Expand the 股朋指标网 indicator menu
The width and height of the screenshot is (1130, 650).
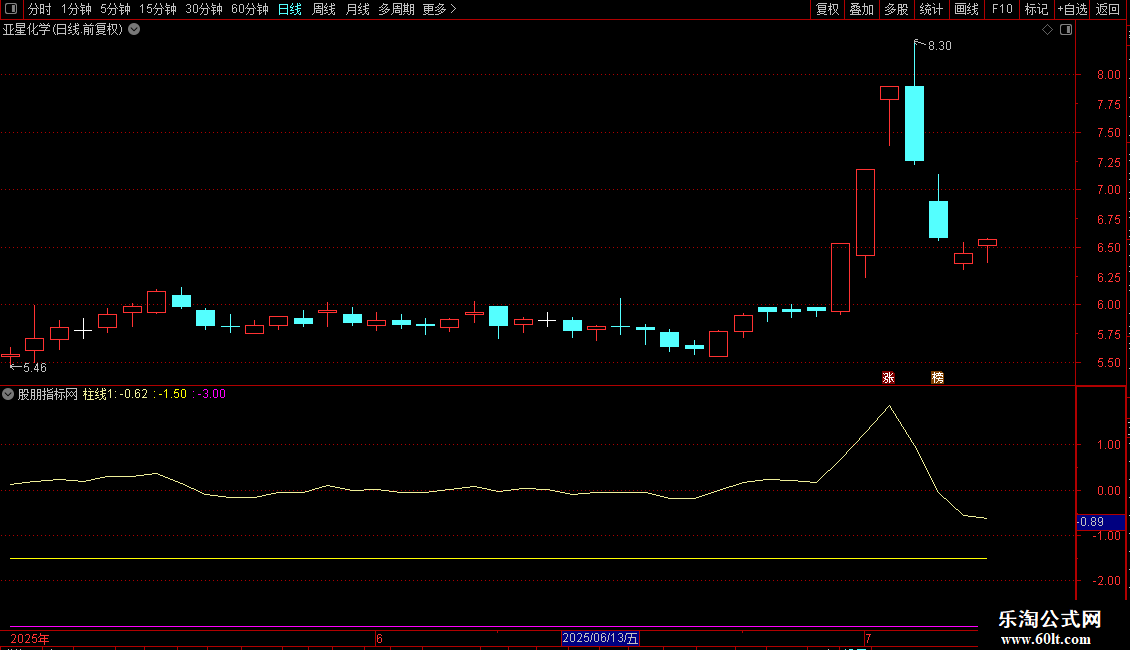pyautogui.click(x=8, y=394)
